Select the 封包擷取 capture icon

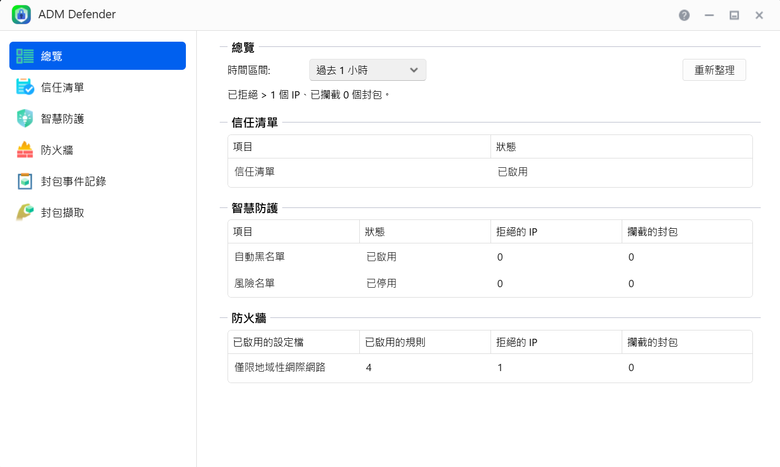click(25, 212)
